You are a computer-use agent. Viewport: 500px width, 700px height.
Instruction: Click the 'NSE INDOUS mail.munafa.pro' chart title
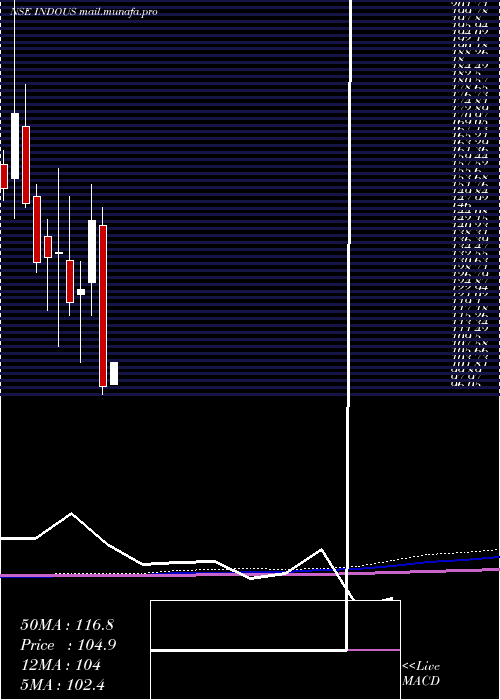click(x=83, y=12)
